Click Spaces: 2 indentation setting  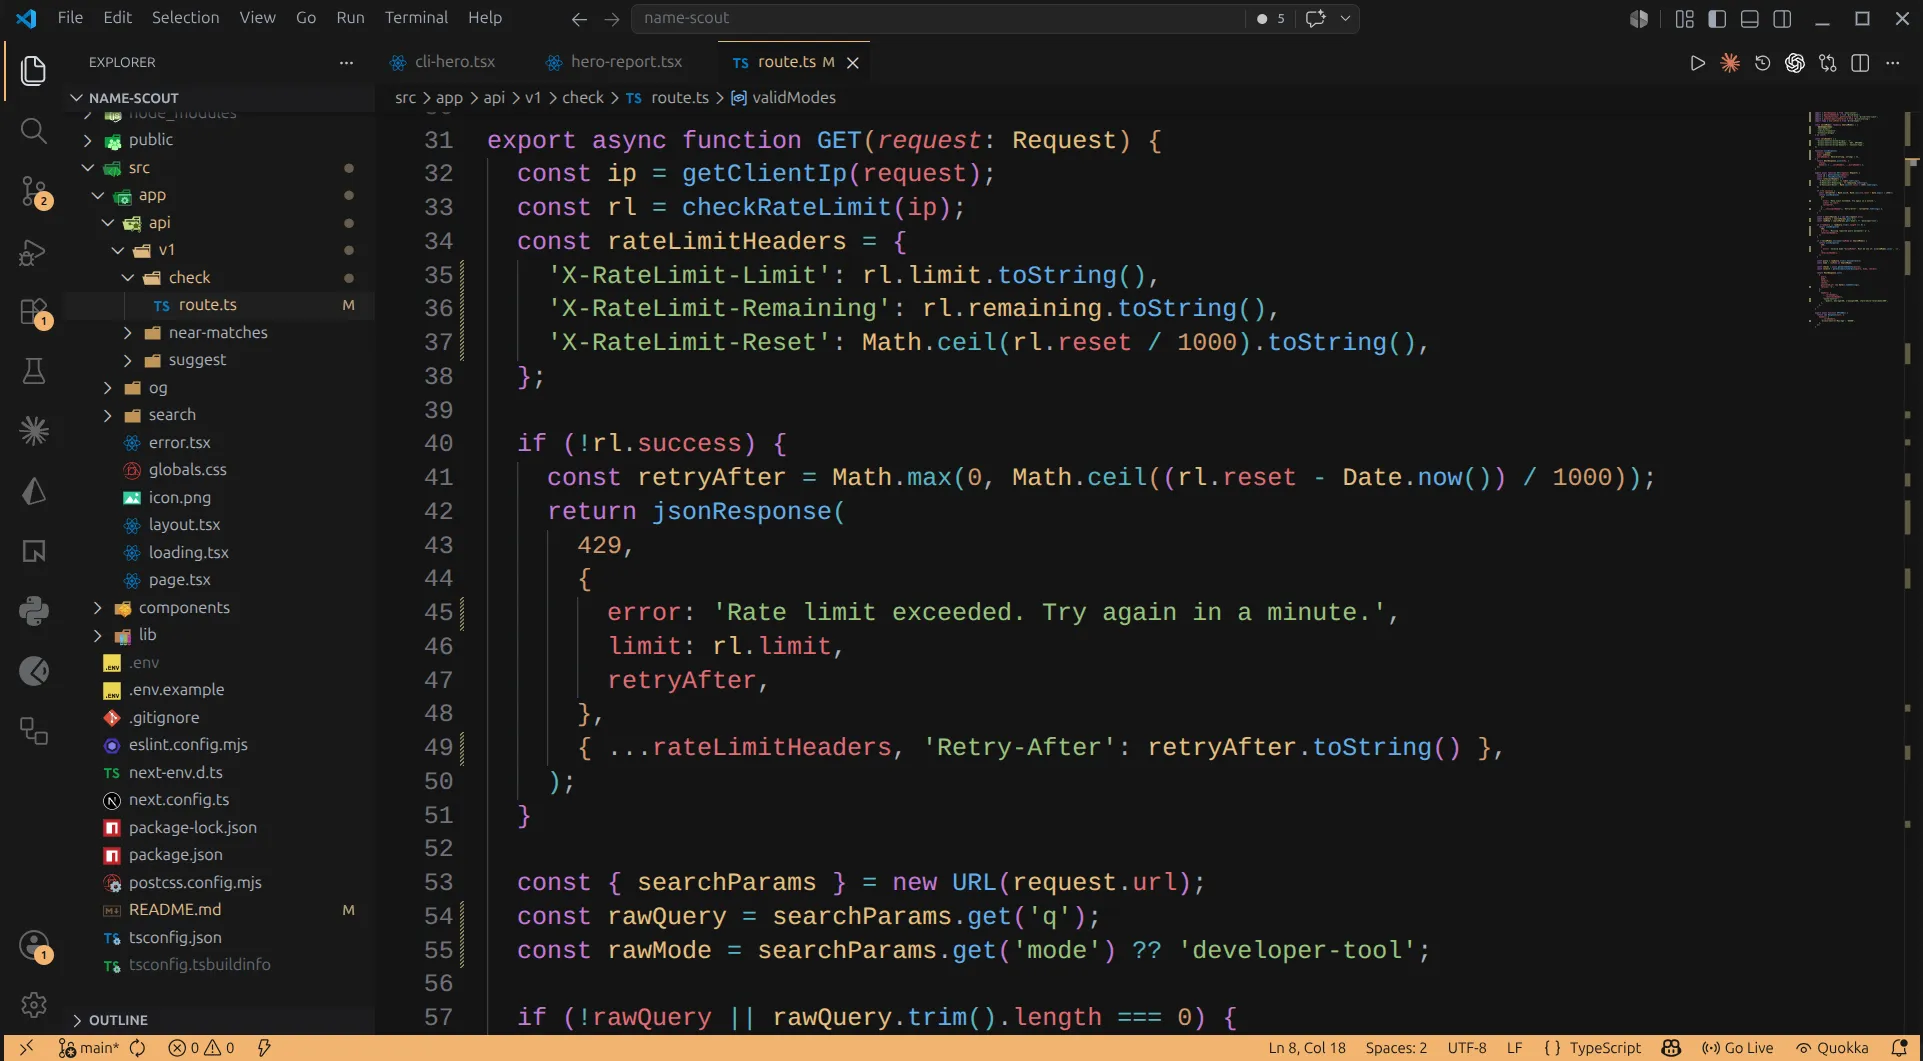1396,1048
